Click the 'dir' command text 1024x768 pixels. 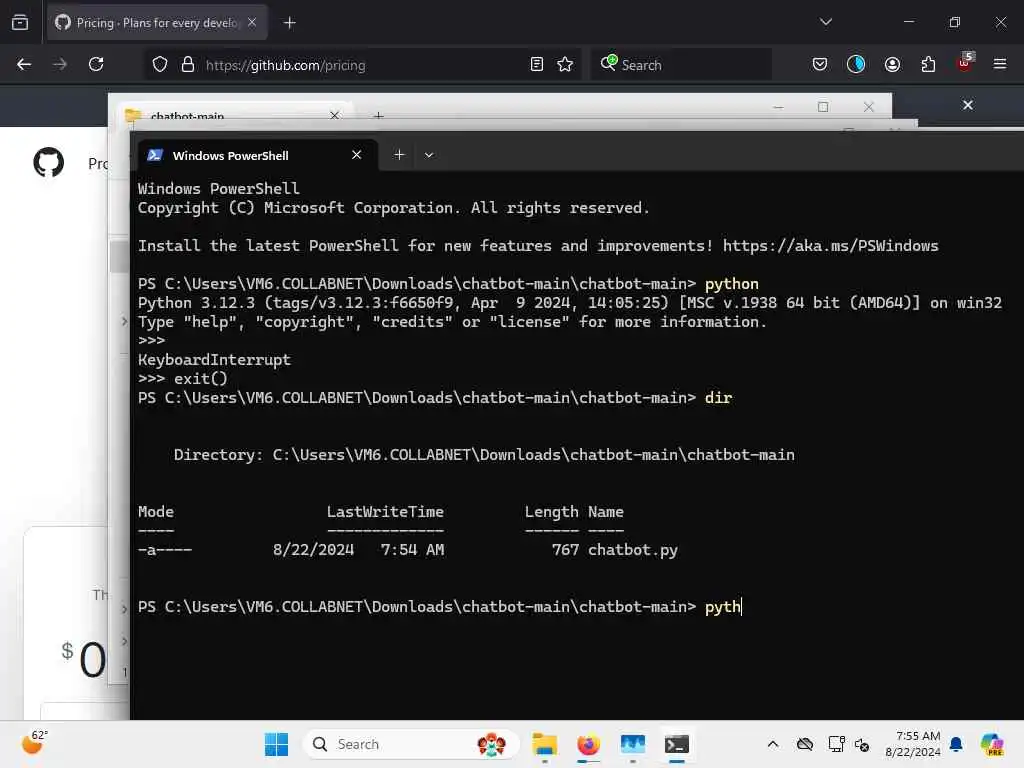[718, 398]
